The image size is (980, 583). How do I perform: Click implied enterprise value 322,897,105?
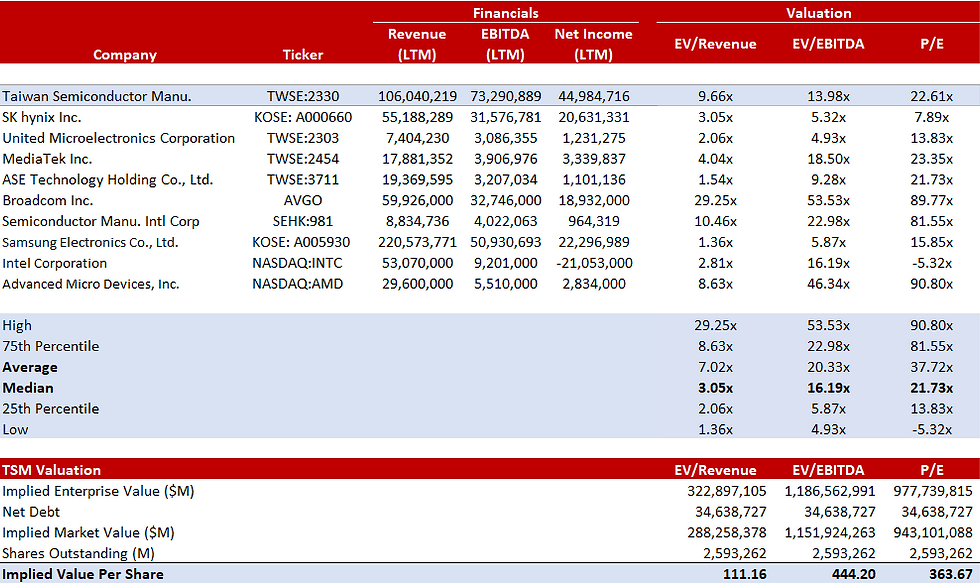726,491
